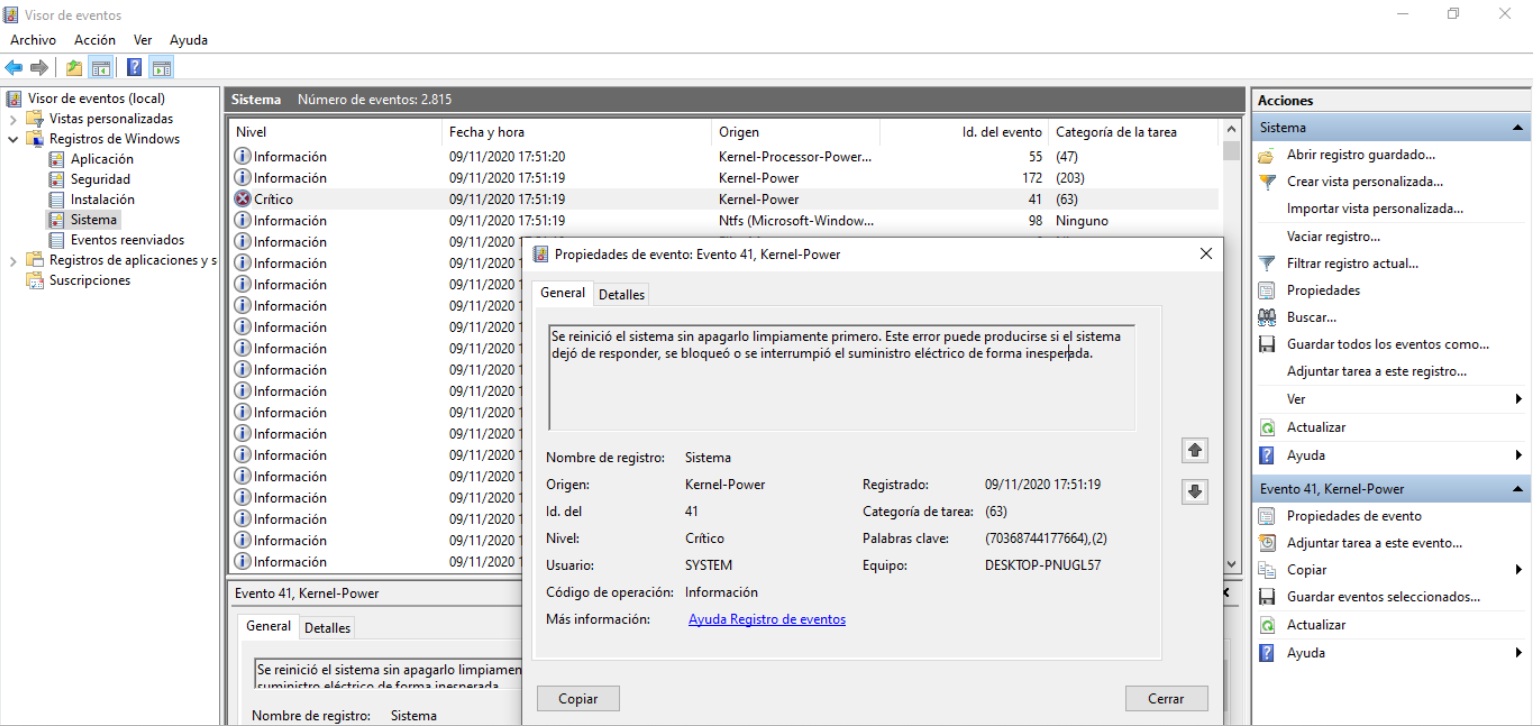The width and height of the screenshot is (1540, 726).
Task: Click the Guardar todos los eventos disk icon
Action: [1267, 345]
